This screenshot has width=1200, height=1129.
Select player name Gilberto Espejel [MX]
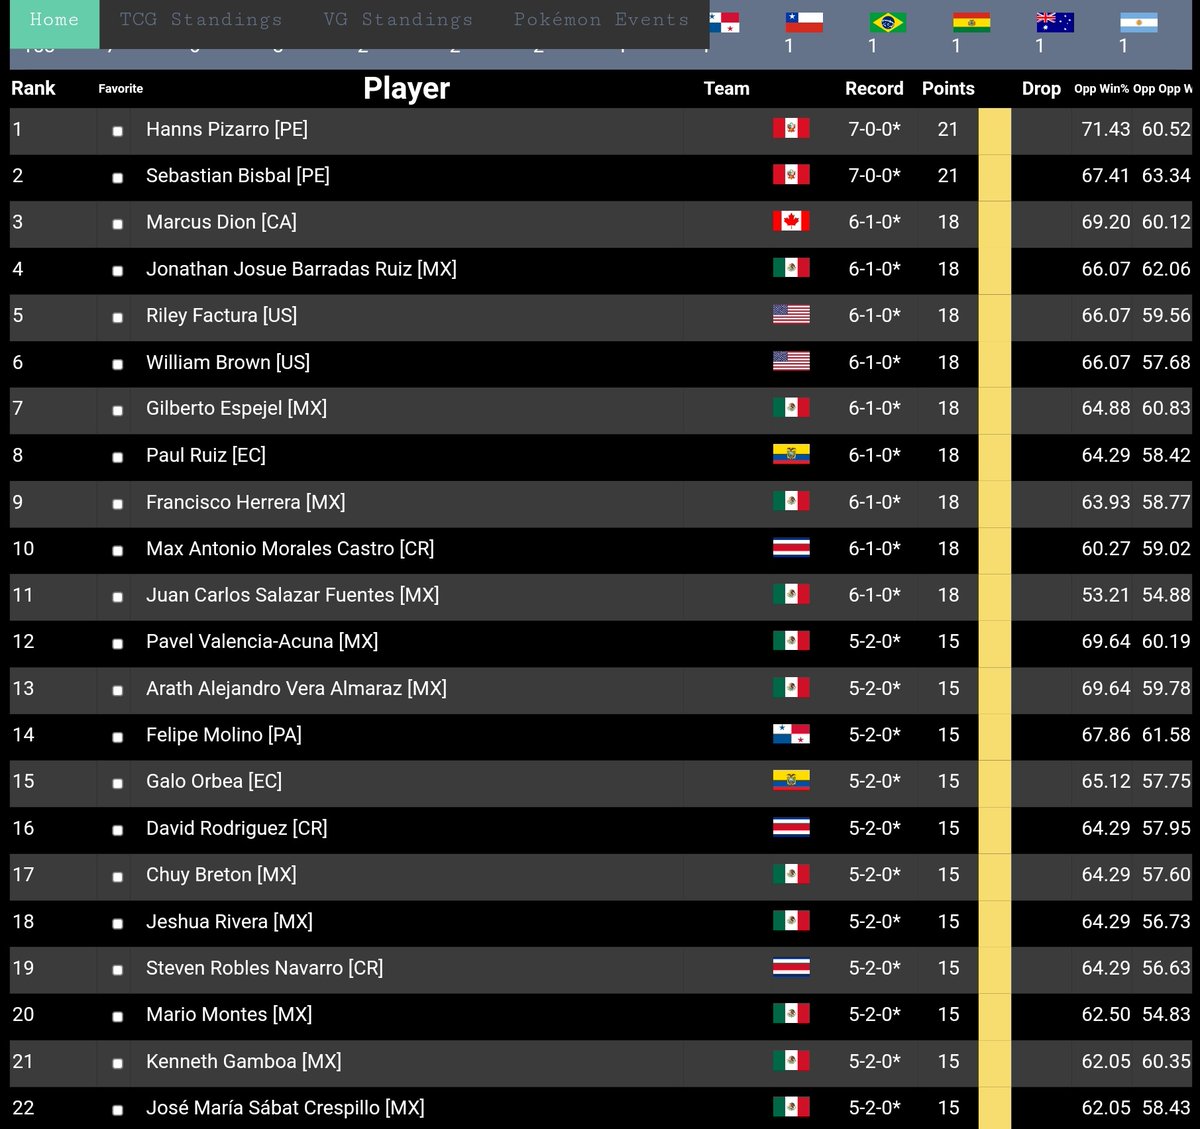point(236,408)
